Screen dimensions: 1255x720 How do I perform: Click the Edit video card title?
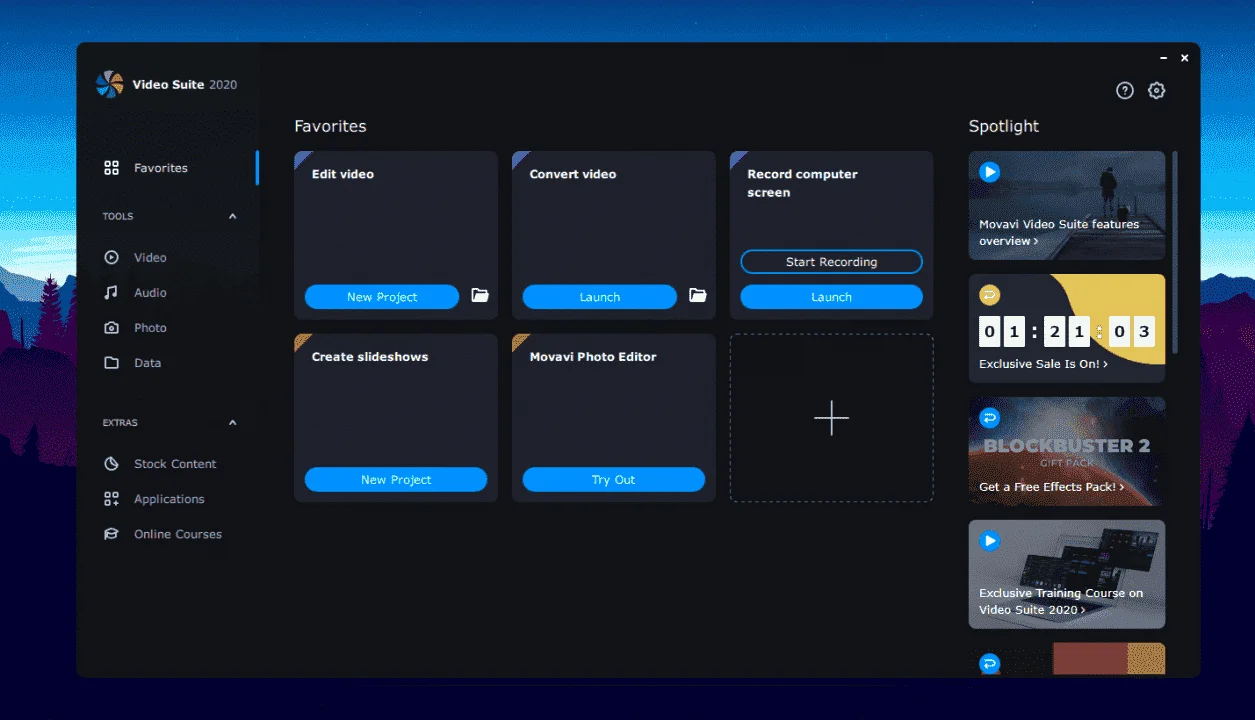tap(343, 174)
